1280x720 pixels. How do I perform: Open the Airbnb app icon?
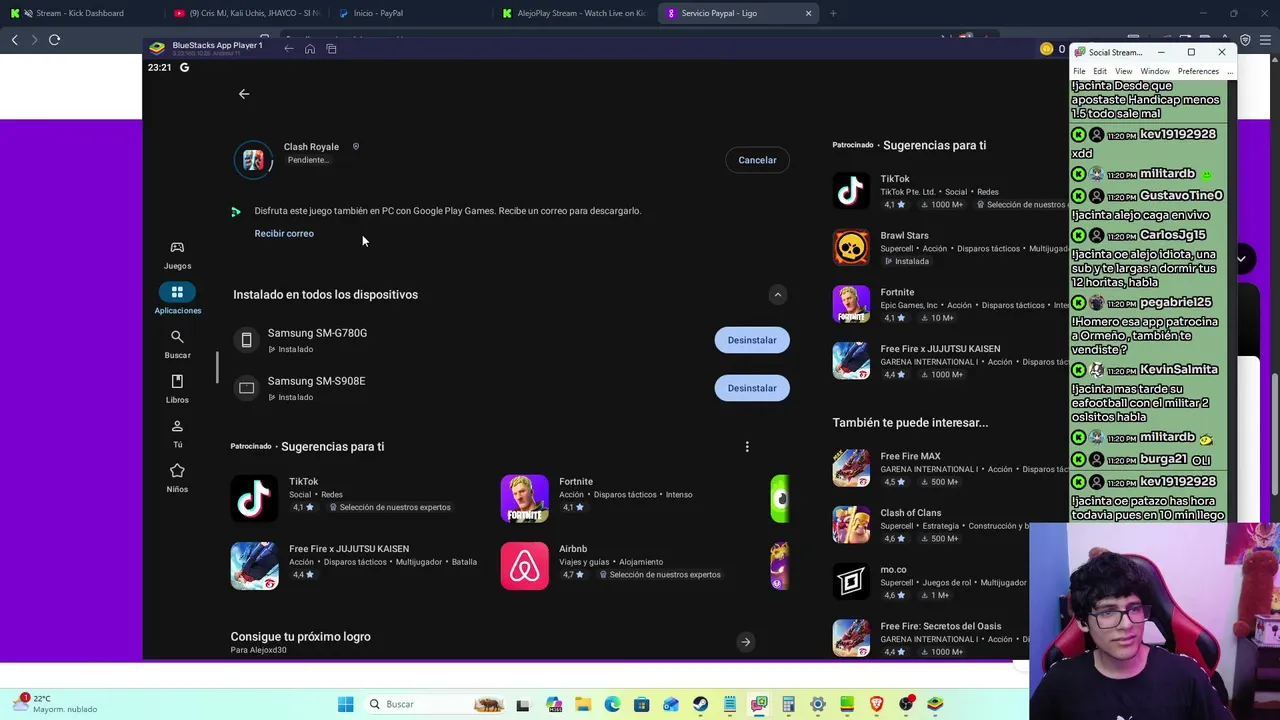[x=524, y=566]
